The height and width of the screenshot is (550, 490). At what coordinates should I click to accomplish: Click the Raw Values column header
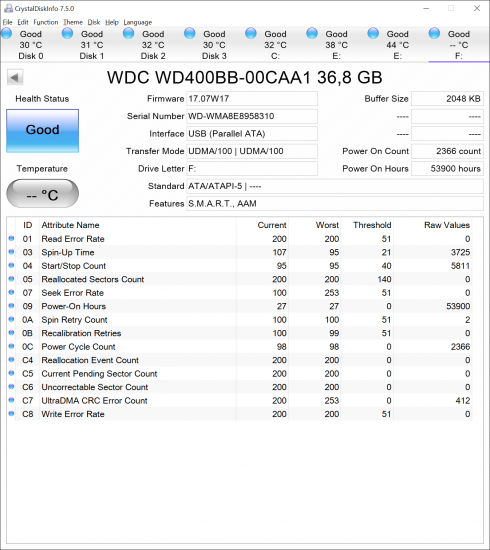pyautogui.click(x=447, y=225)
